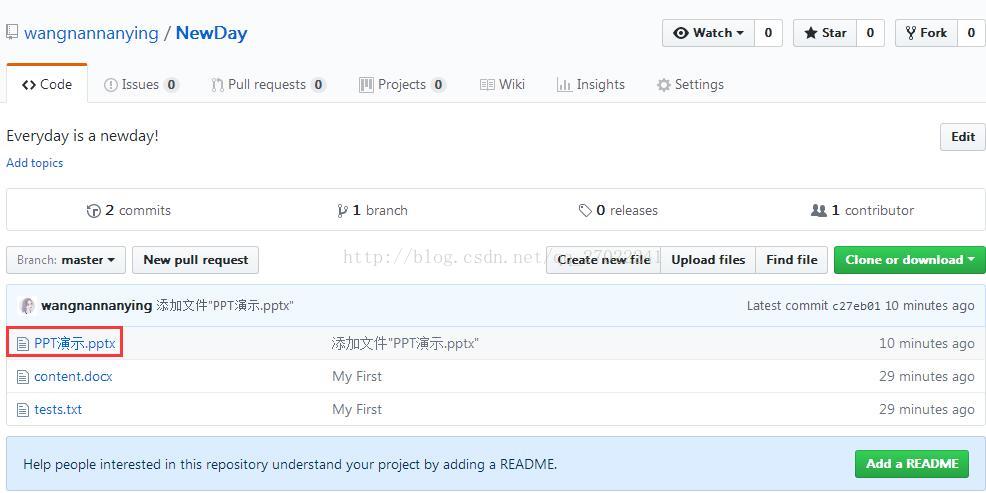Click the Find file button
This screenshot has height=493, width=986.
[792, 260]
